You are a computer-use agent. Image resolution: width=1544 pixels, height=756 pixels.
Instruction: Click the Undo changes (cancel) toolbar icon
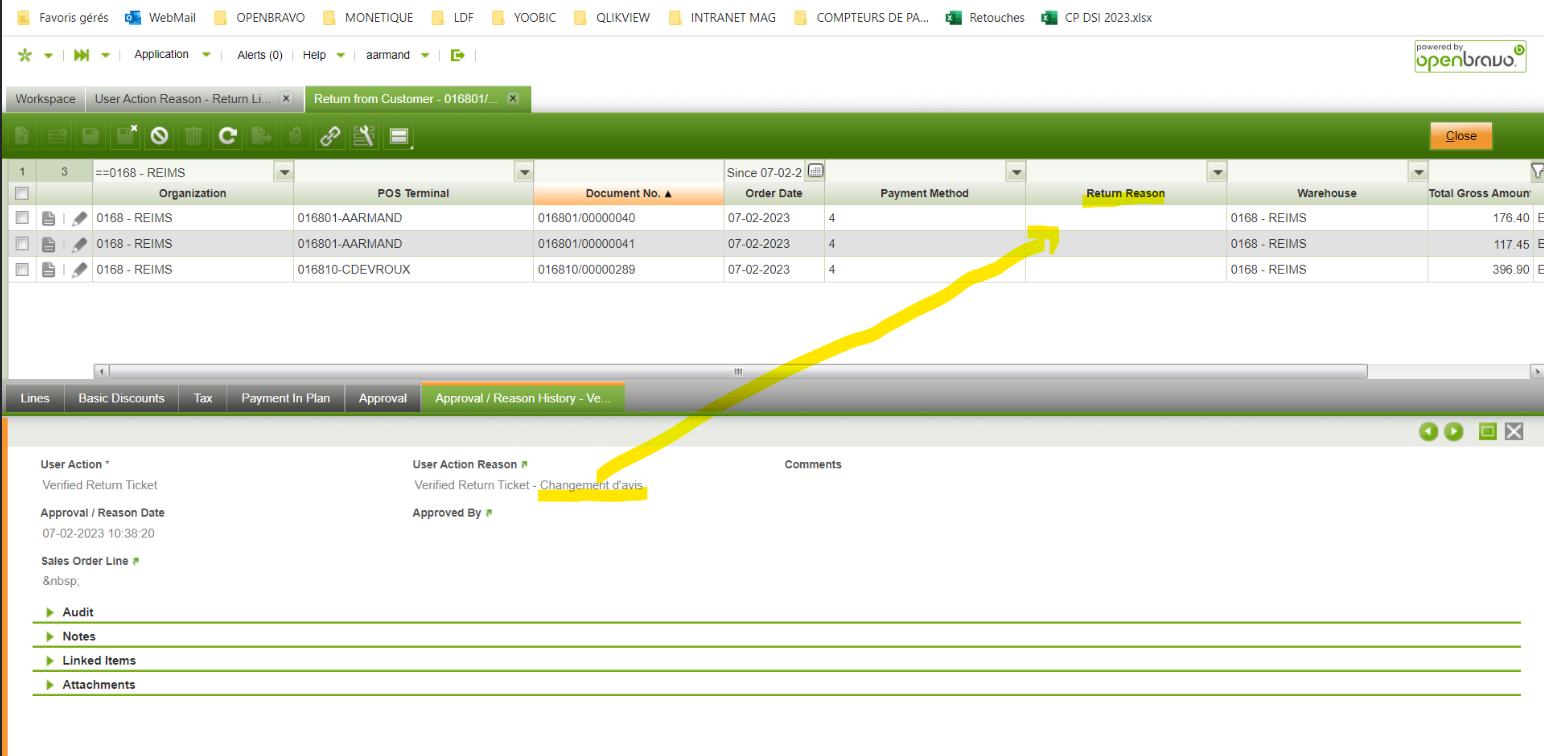158,136
